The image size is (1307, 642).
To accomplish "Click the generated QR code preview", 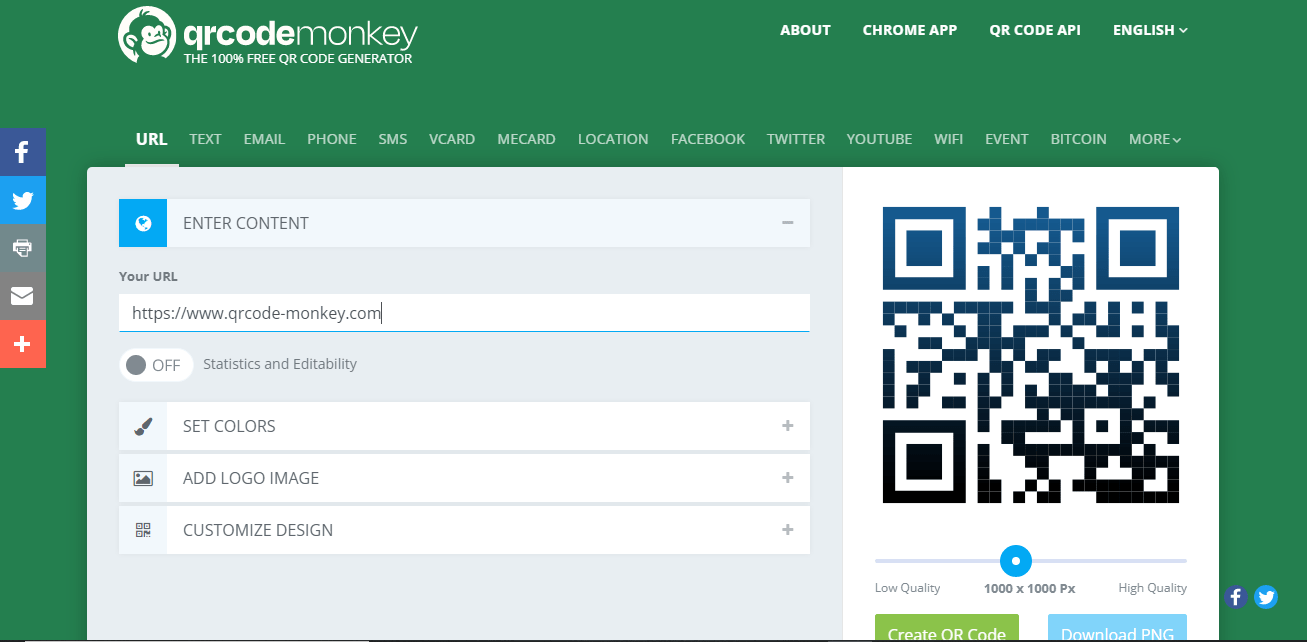I will click(x=1031, y=355).
